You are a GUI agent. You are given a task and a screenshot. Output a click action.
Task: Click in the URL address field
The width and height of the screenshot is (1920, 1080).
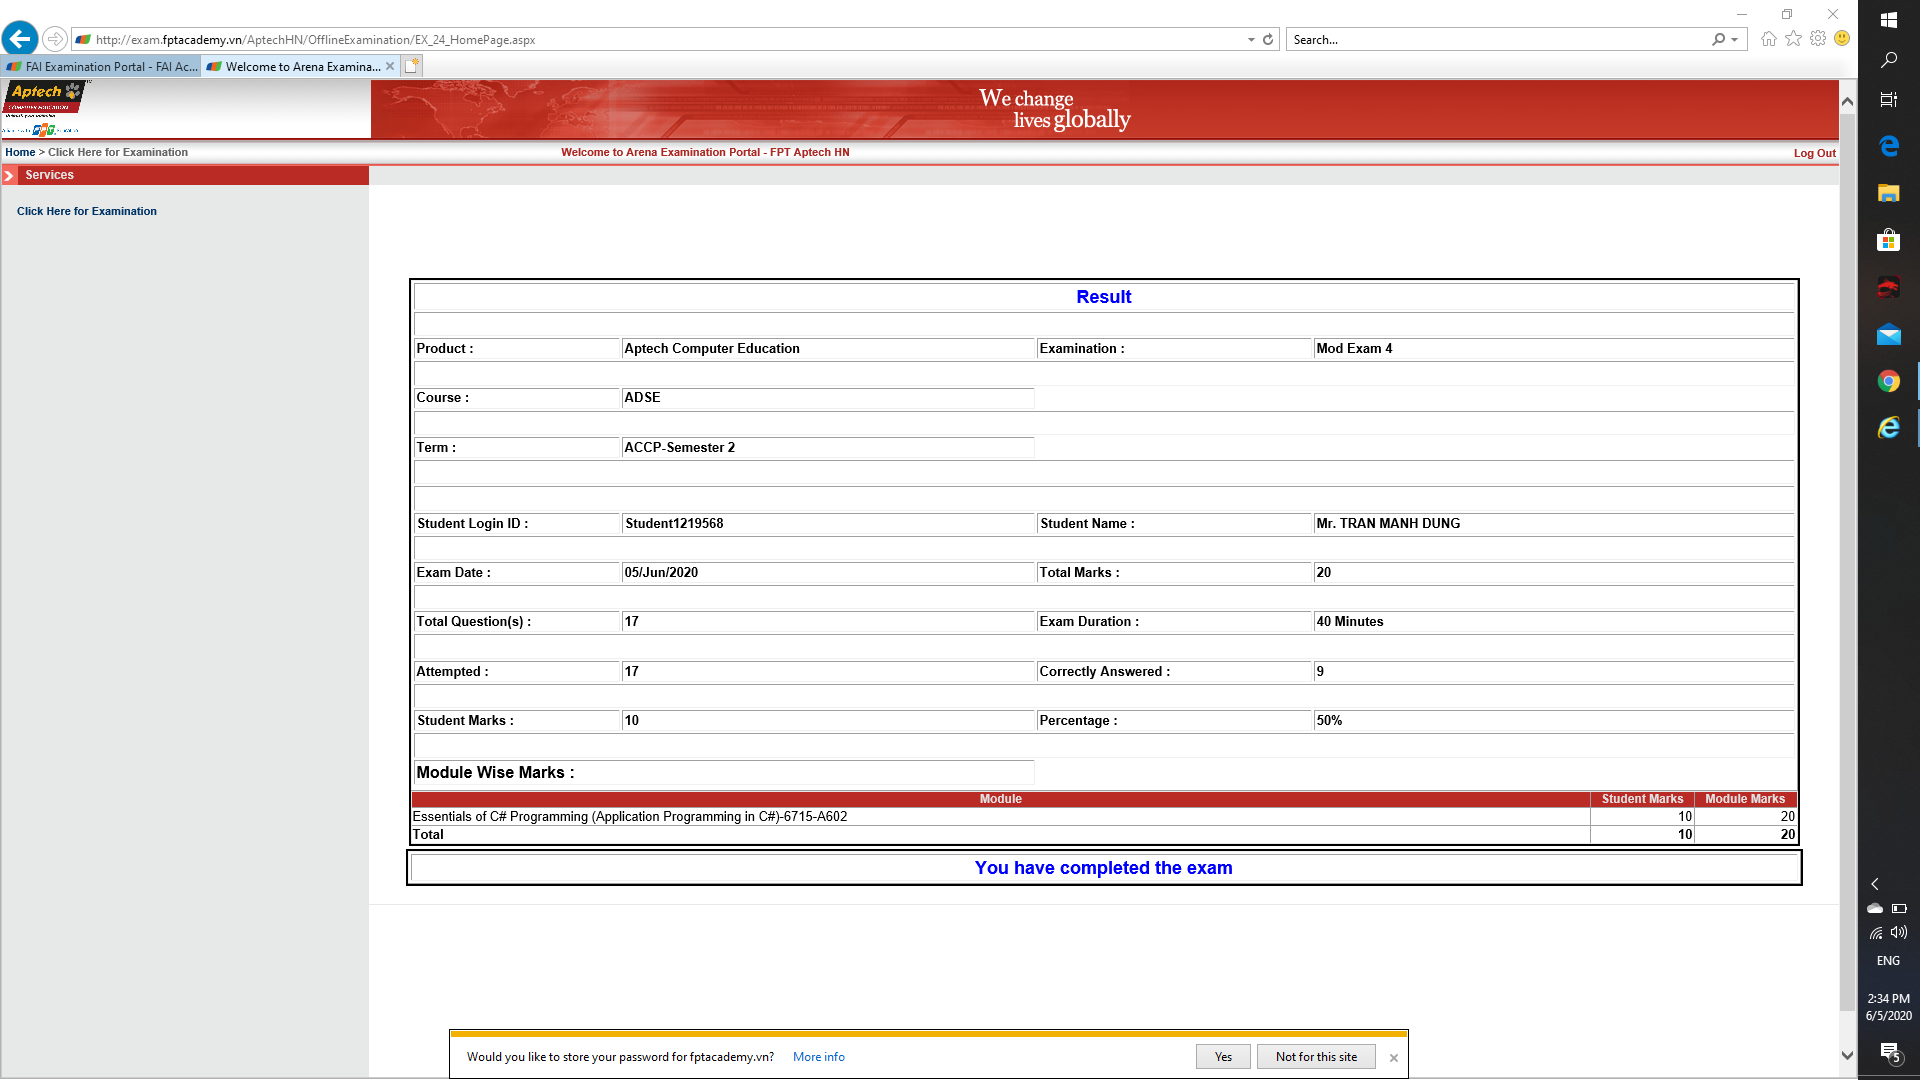[x=660, y=40]
